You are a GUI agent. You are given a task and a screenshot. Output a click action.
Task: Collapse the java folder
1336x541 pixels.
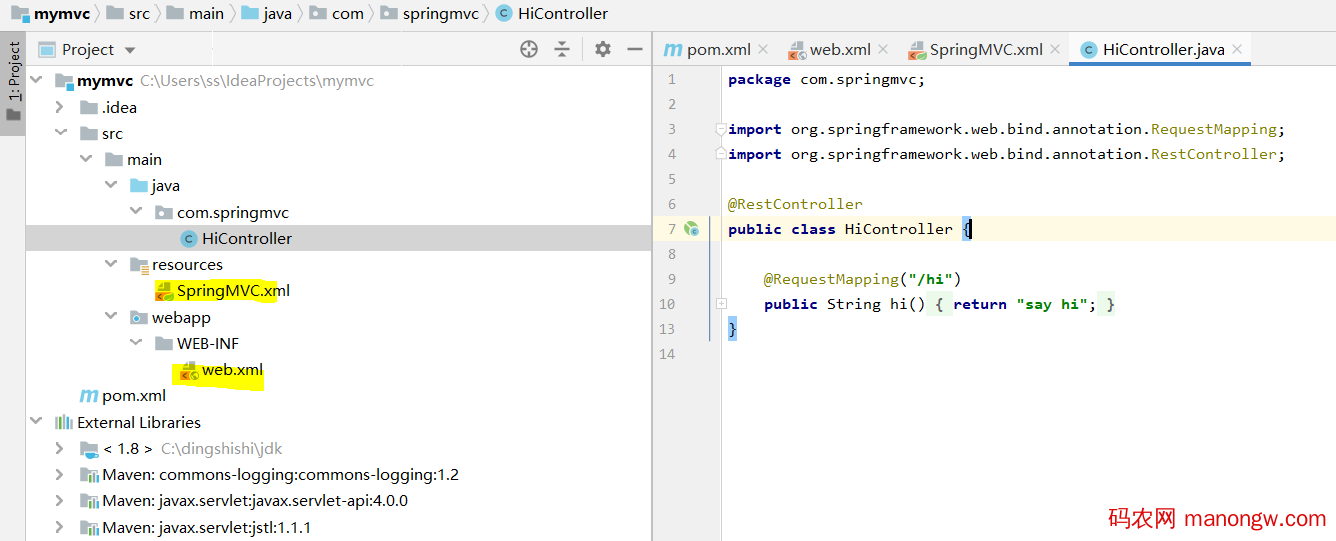point(111,185)
